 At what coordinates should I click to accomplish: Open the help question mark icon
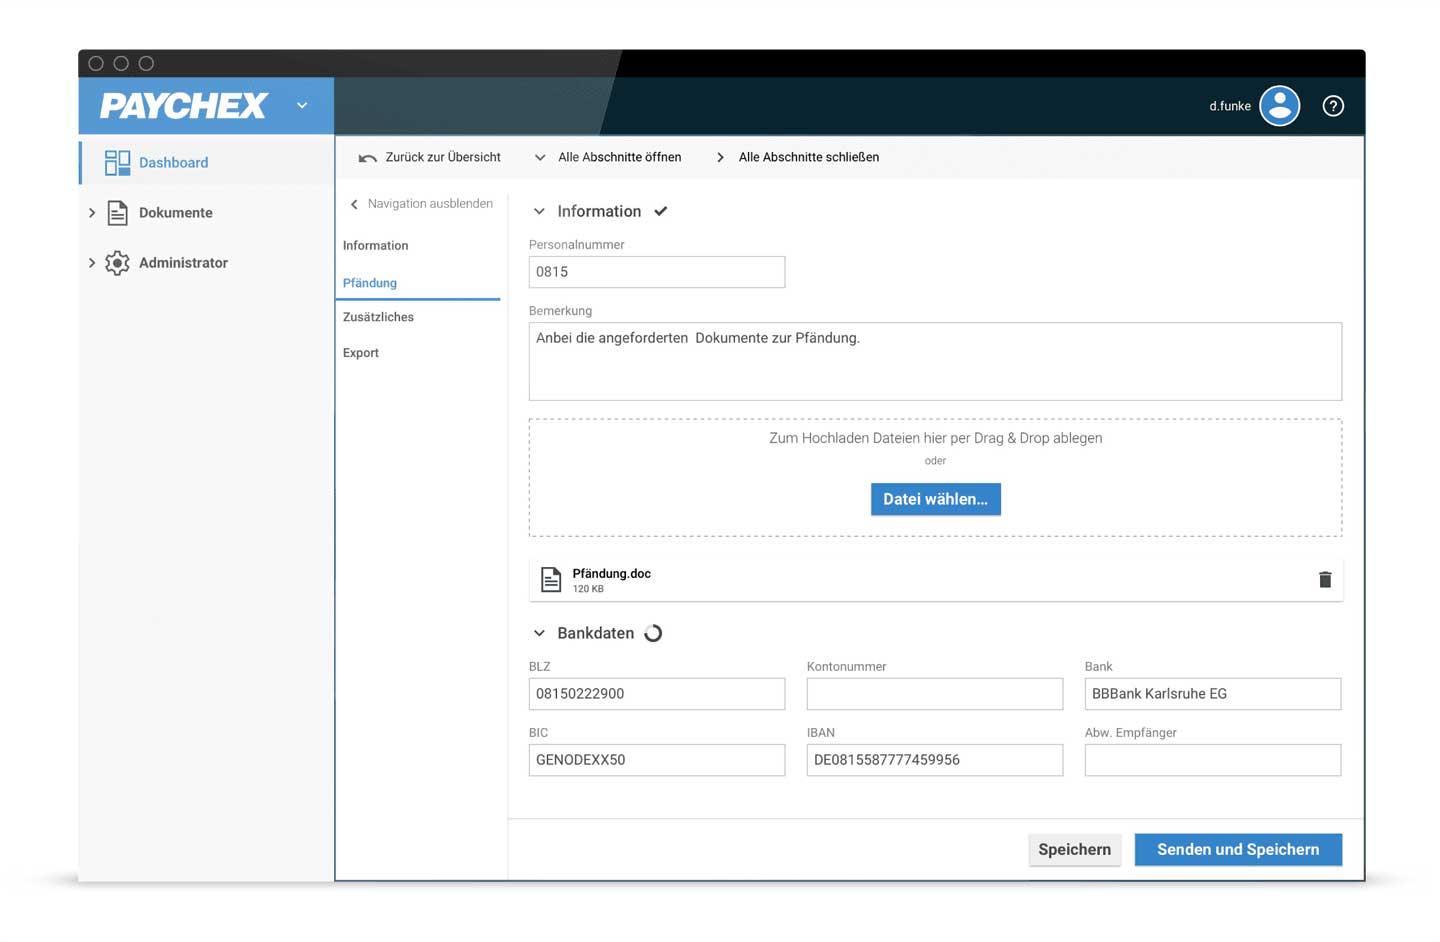point(1333,106)
